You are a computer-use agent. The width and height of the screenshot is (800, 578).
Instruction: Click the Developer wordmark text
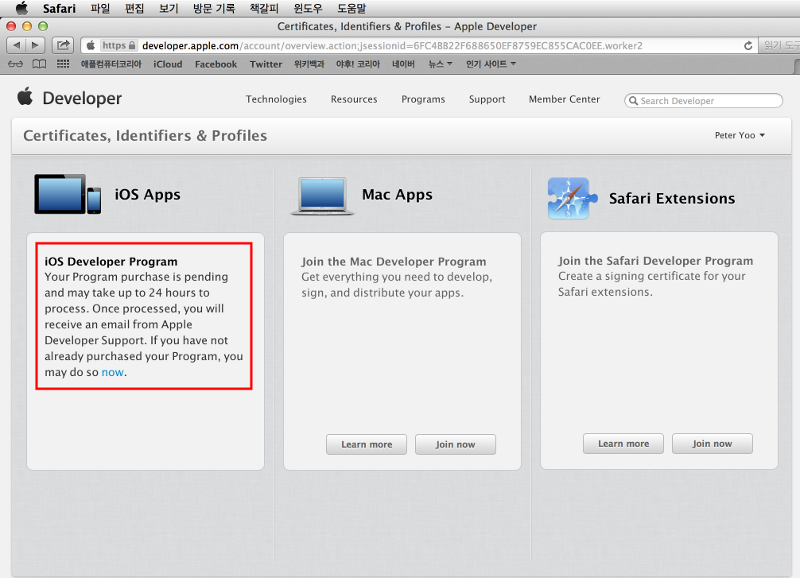(82, 98)
